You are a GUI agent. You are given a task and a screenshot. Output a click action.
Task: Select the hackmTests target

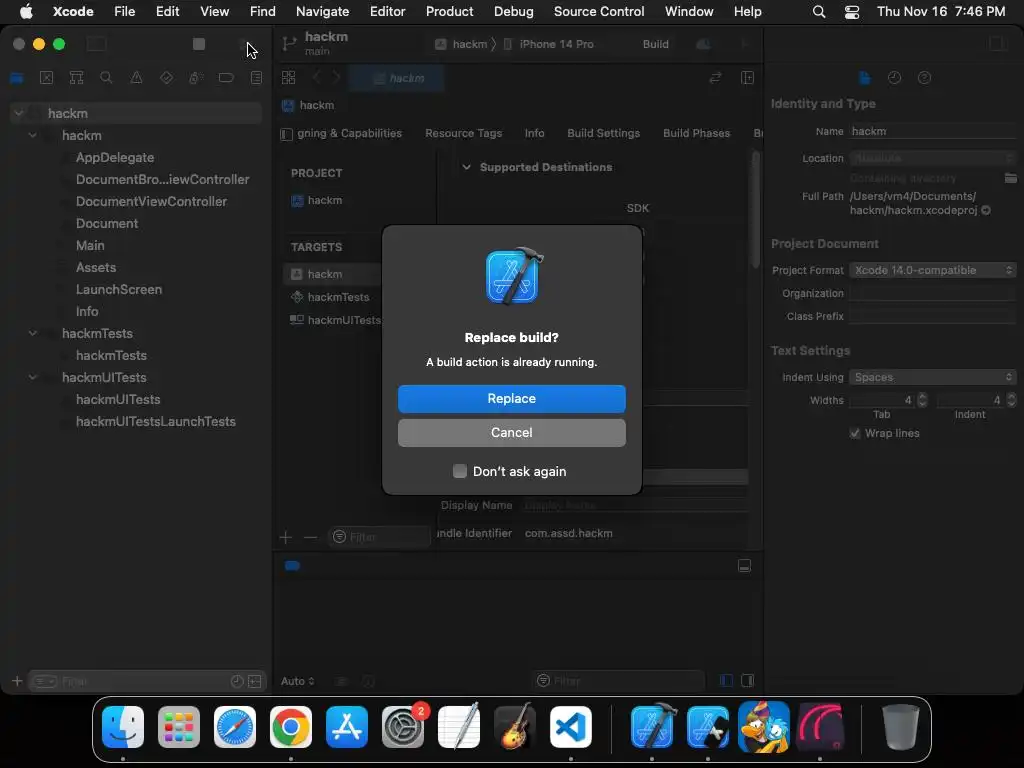332,297
